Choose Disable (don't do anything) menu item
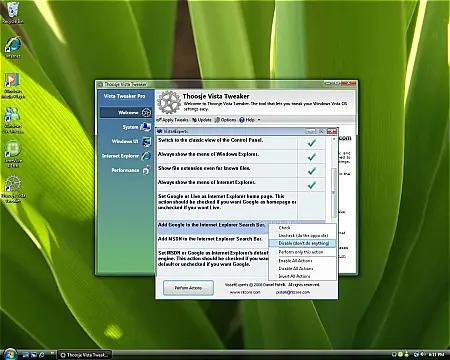The image size is (450, 360). point(302,243)
